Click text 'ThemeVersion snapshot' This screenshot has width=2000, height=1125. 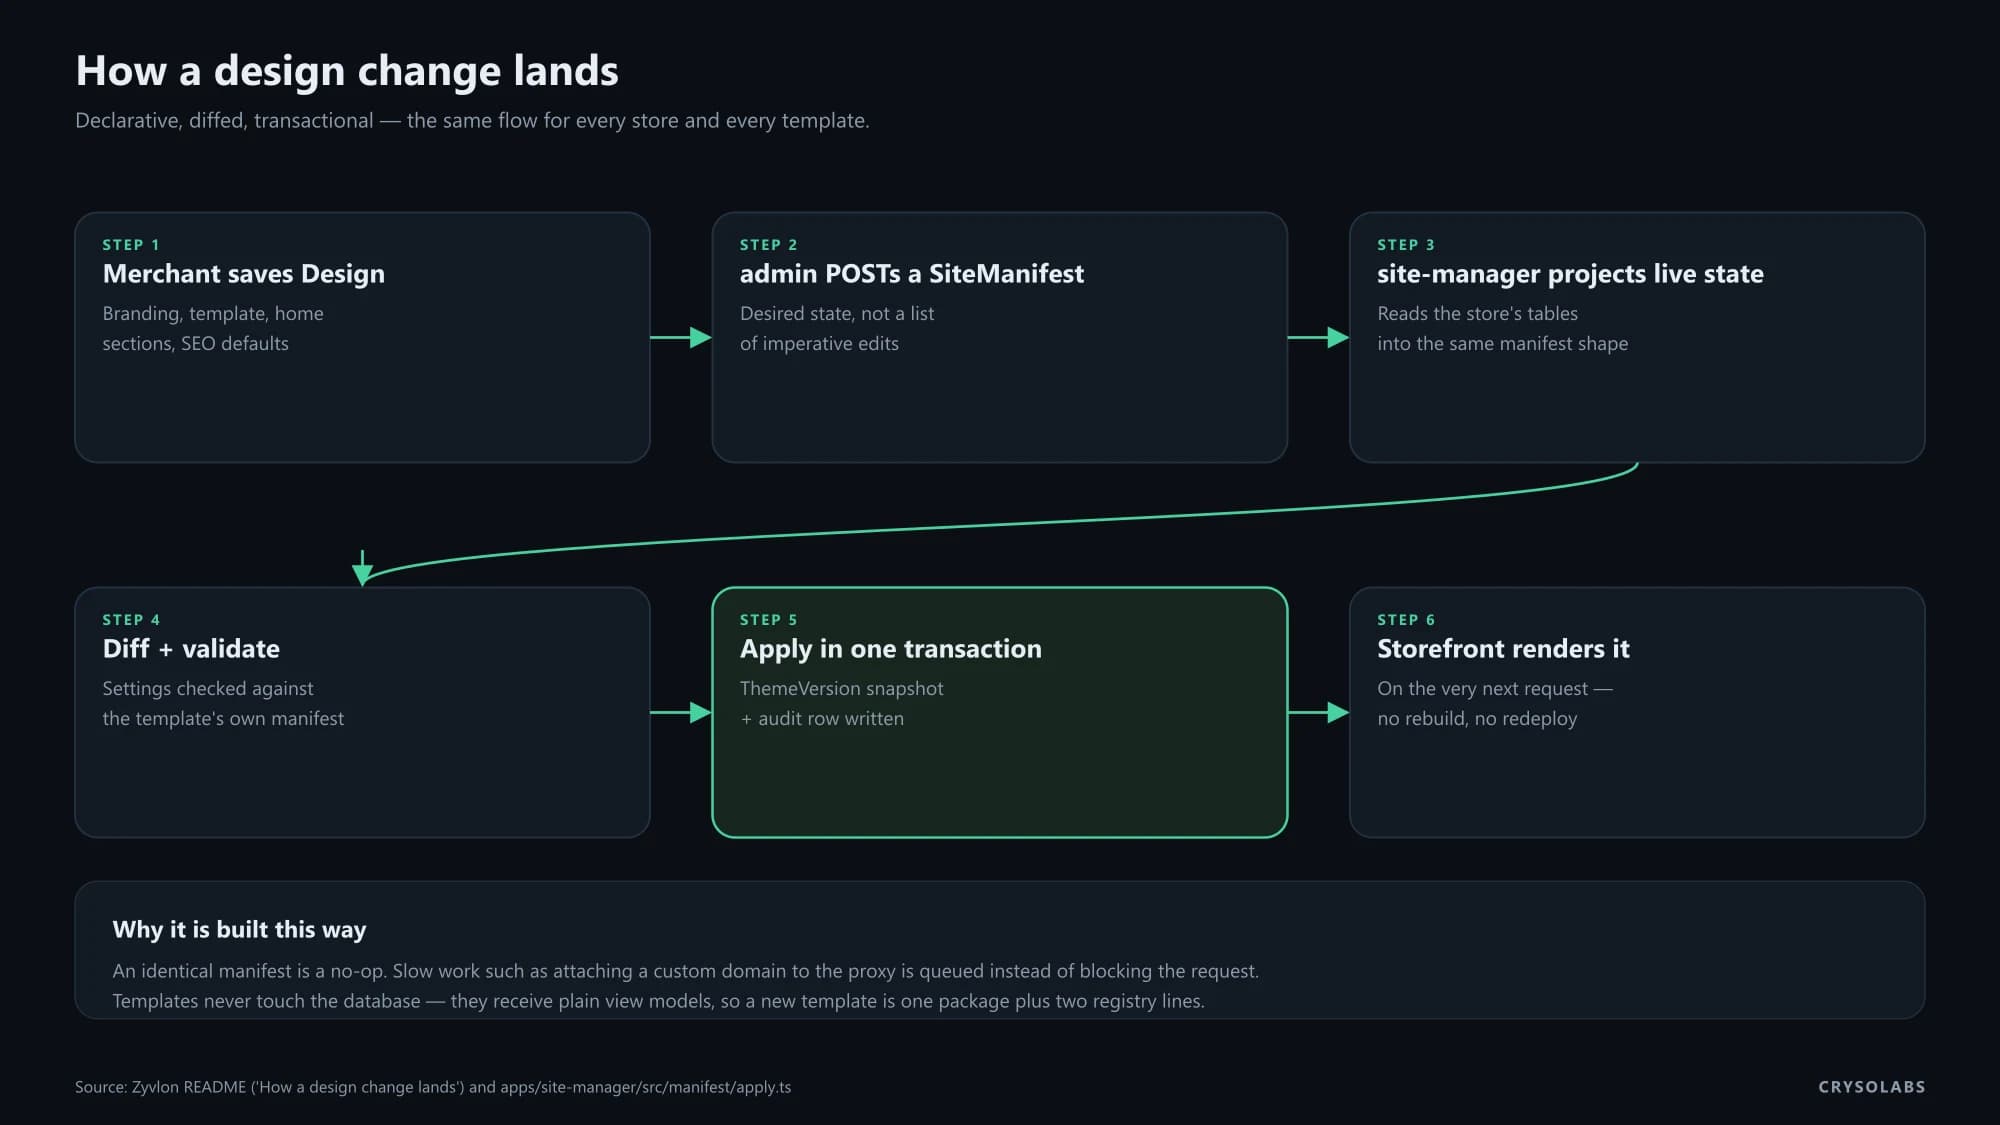pyautogui.click(x=841, y=689)
